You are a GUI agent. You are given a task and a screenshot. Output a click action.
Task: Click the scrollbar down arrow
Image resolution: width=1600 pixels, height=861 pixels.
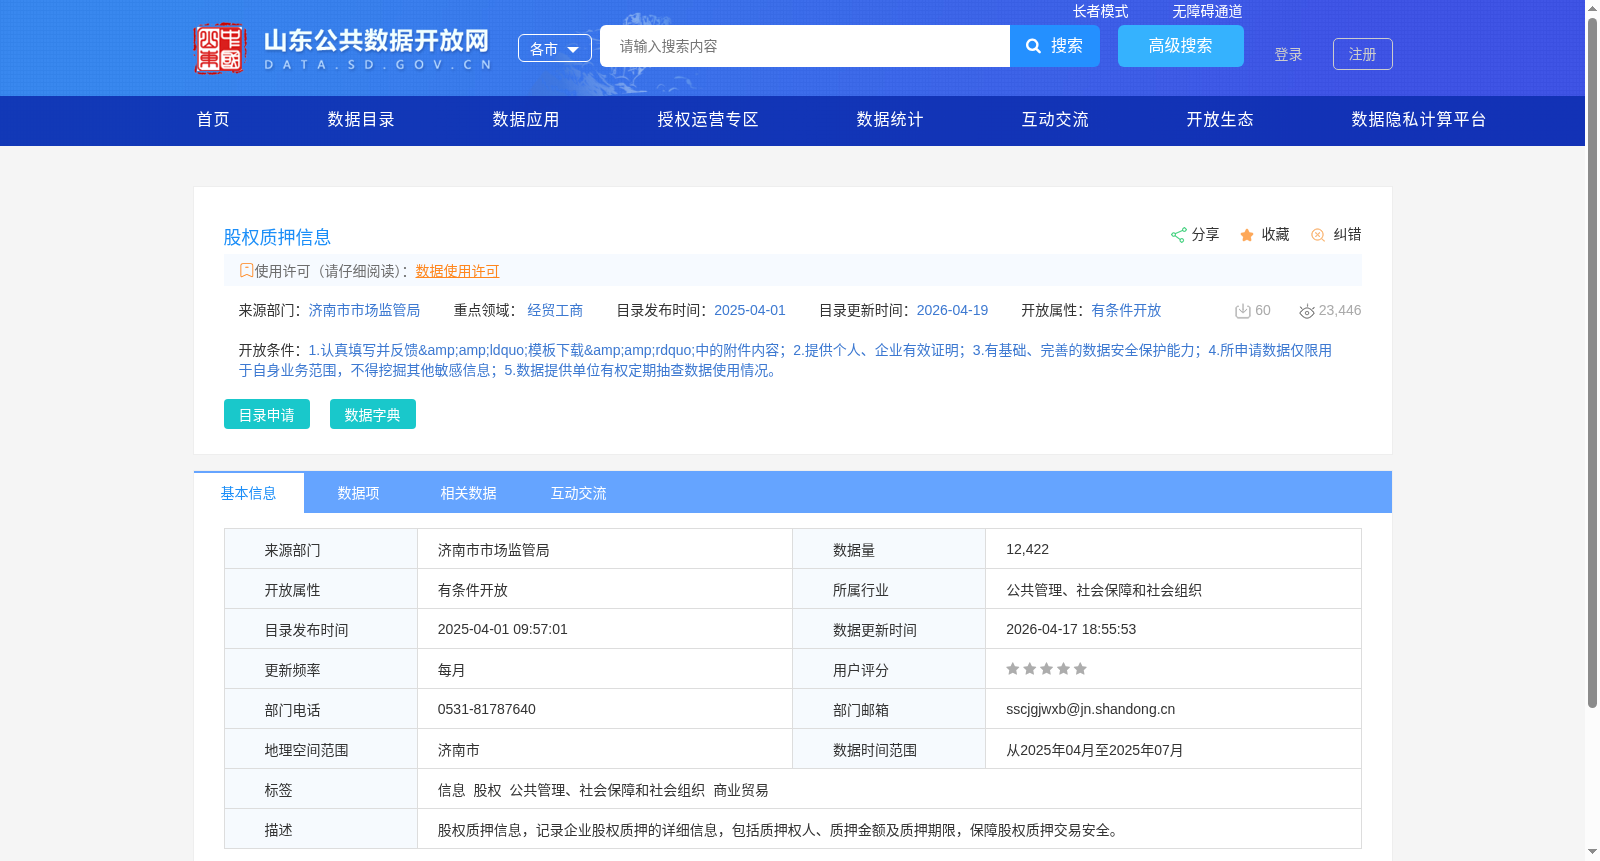click(1592, 853)
